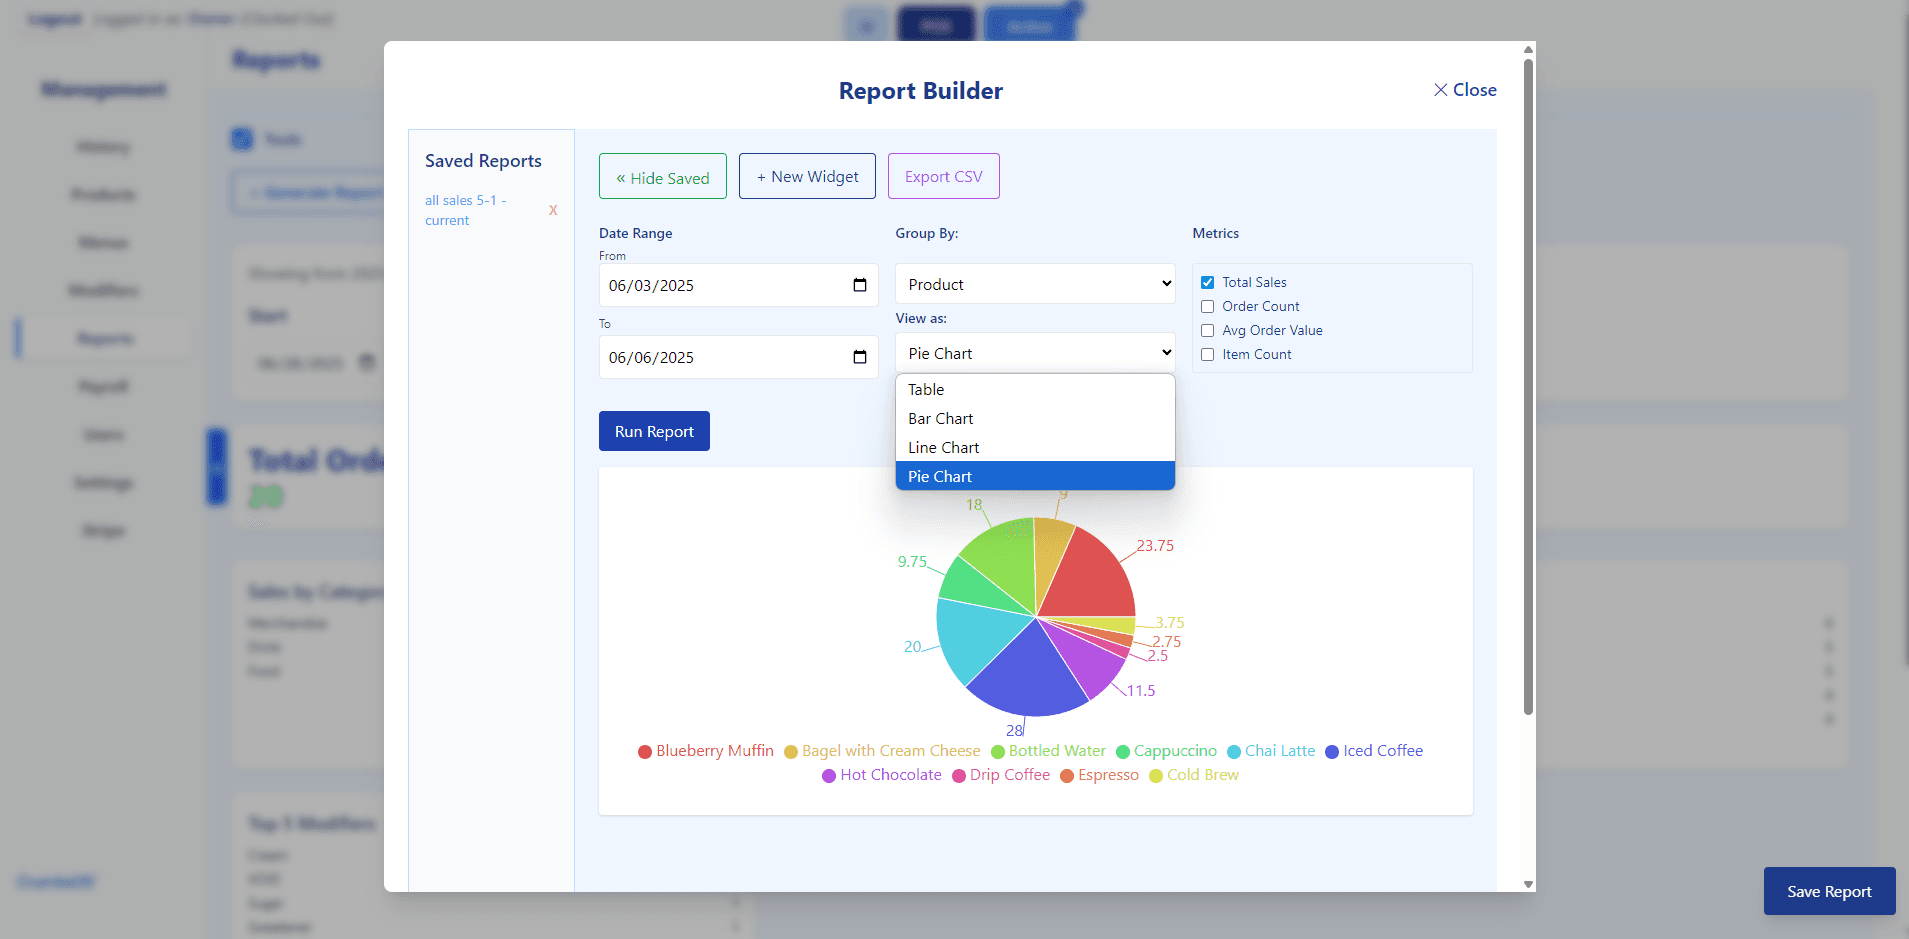Collapse the View as Pie Chart dropdown
This screenshot has height=939, width=1909.
coord(1035,353)
